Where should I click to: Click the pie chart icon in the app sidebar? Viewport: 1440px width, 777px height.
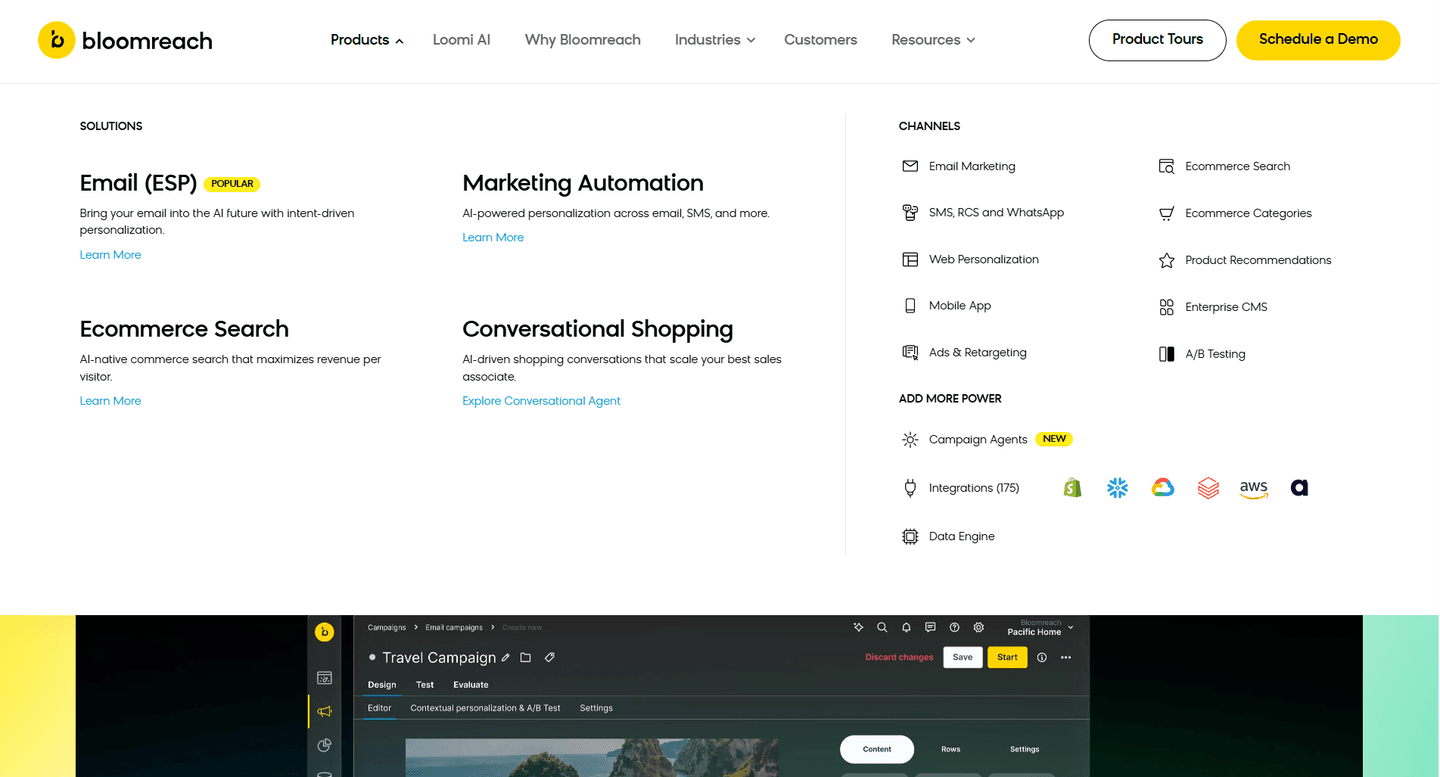pos(324,745)
